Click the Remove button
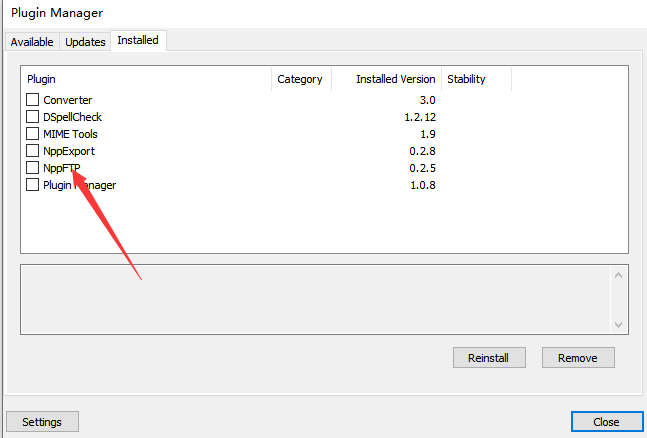The width and height of the screenshot is (647, 438). (578, 358)
